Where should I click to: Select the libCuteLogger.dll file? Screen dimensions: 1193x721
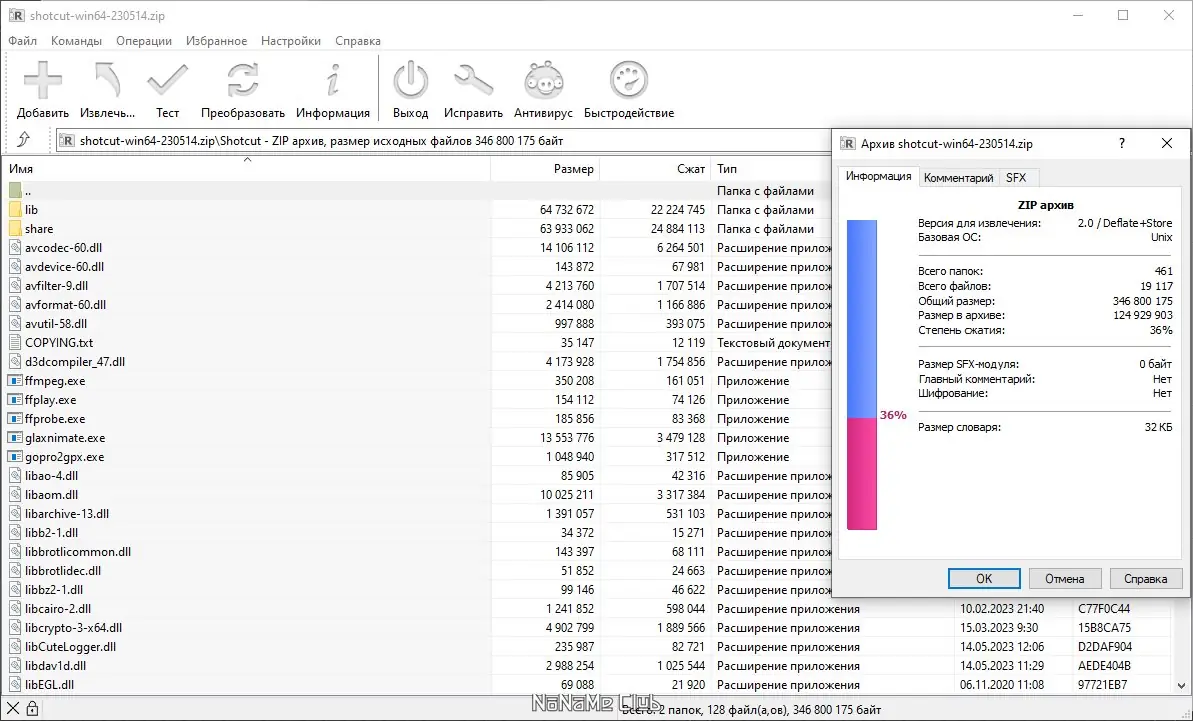[x=70, y=647]
